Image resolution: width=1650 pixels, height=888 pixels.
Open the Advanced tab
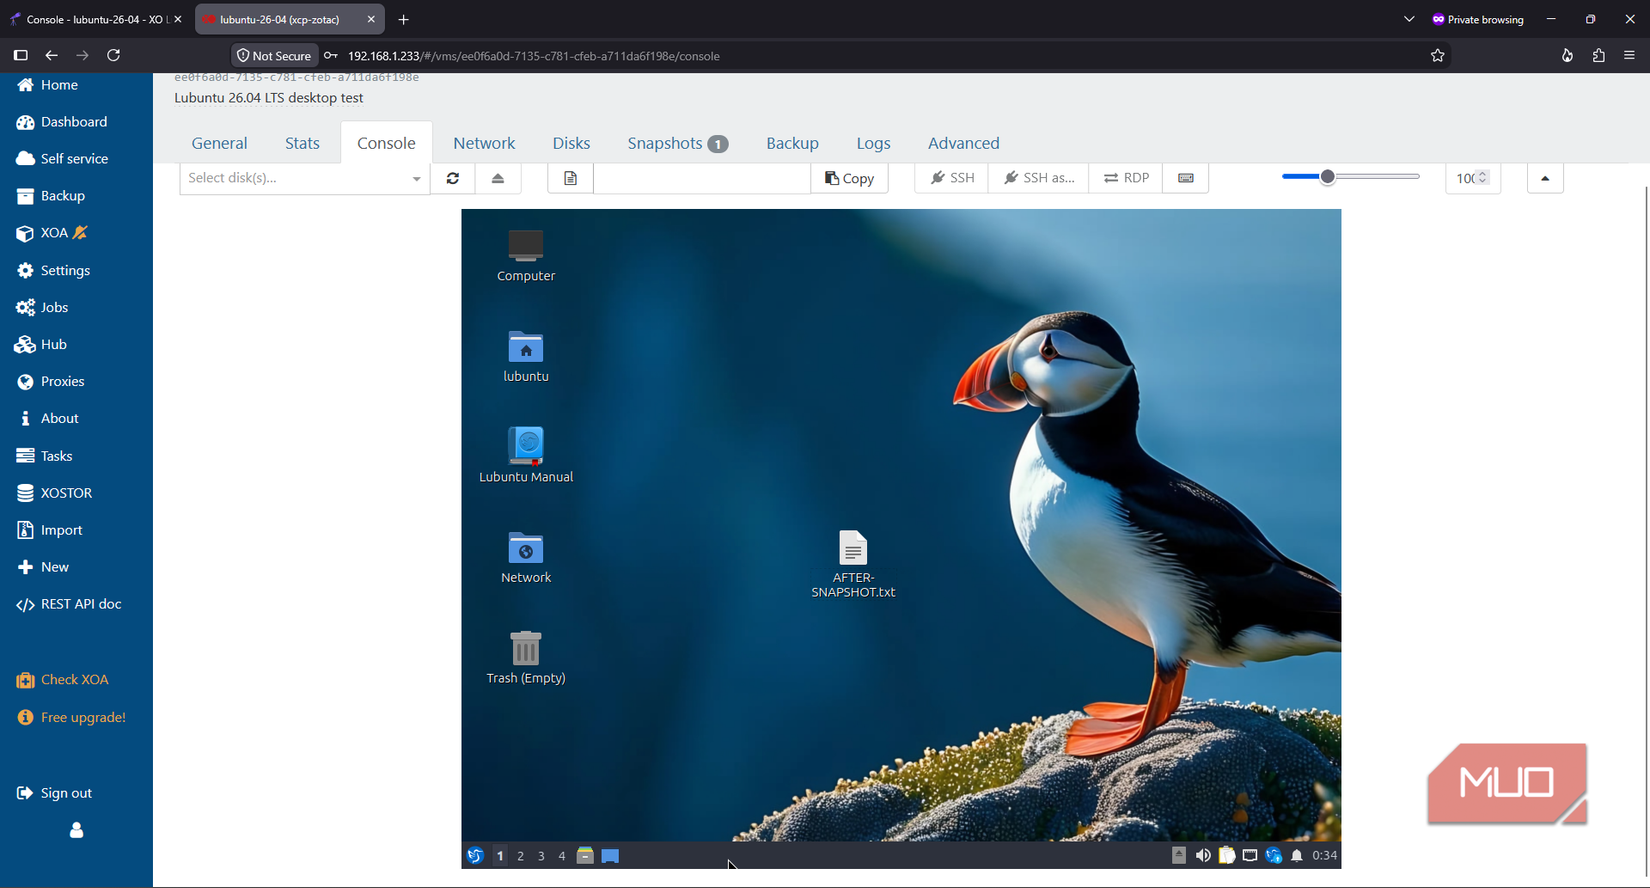(963, 143)
